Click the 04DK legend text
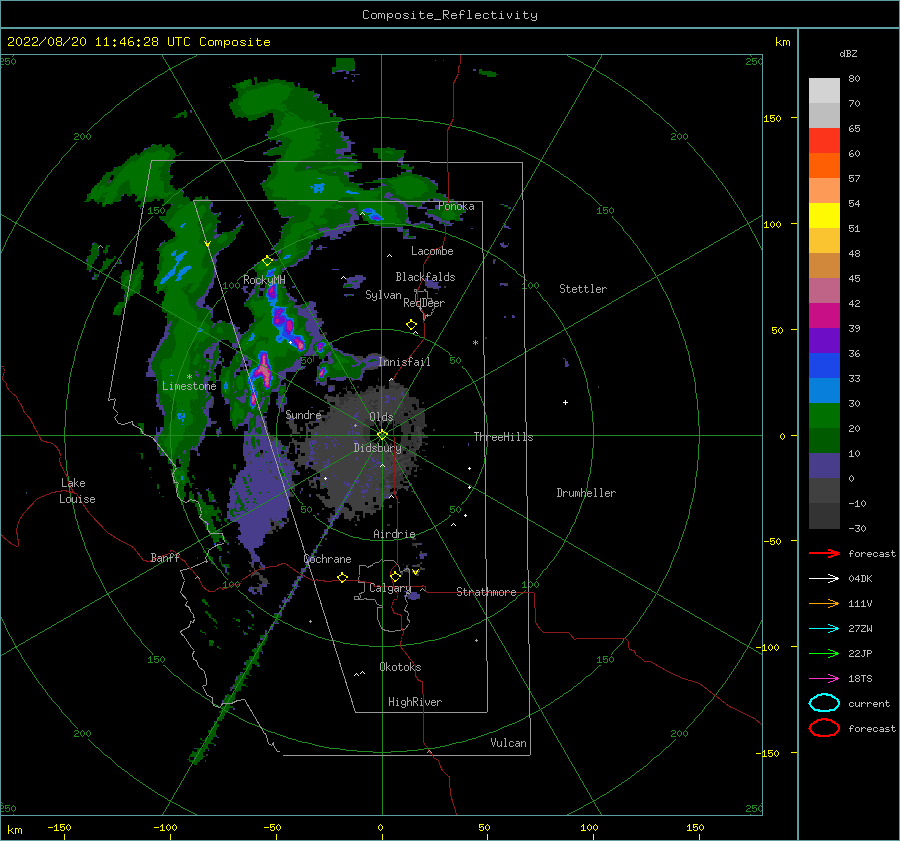Screen dimensions: 900x841 coord(860,579)
